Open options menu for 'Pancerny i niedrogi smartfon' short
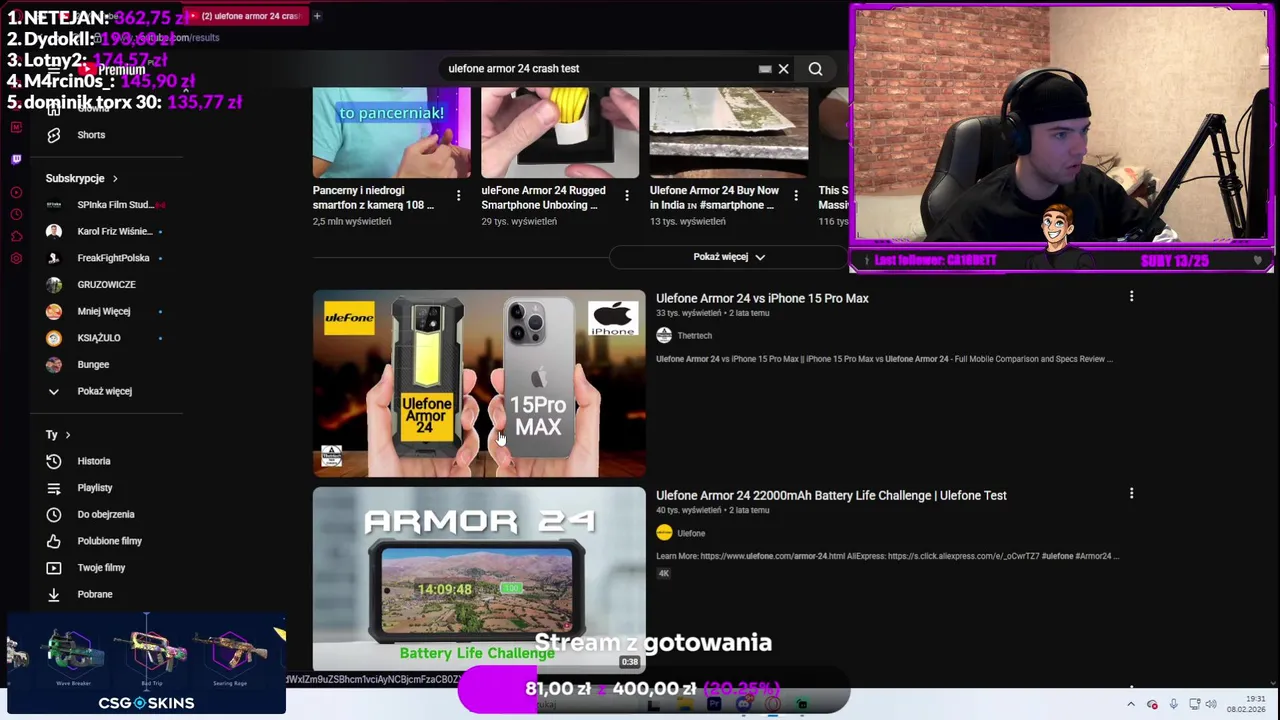The image size is (1280, 720). tap(458, 195)
